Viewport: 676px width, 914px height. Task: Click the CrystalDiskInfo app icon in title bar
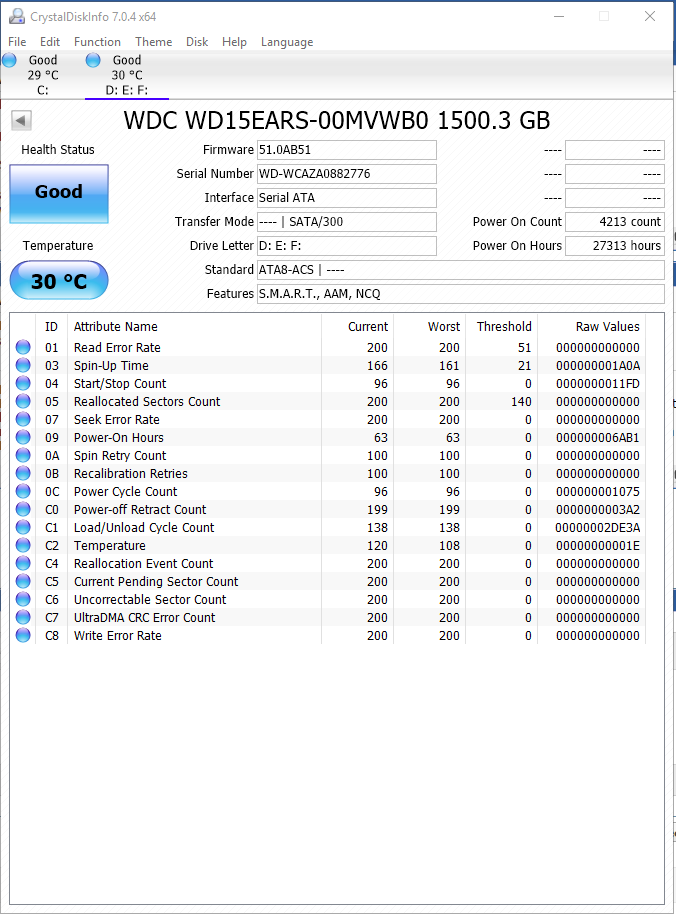(x=17, y=16)
